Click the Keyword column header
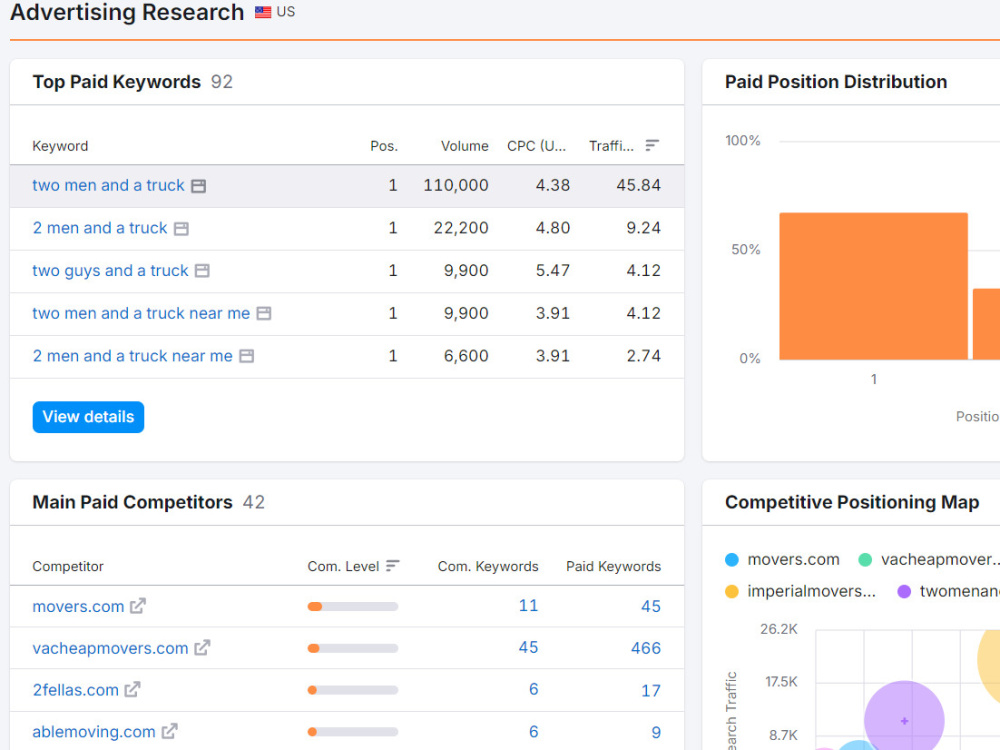This screenshot has width=1000, height=750. coord(60,146)
